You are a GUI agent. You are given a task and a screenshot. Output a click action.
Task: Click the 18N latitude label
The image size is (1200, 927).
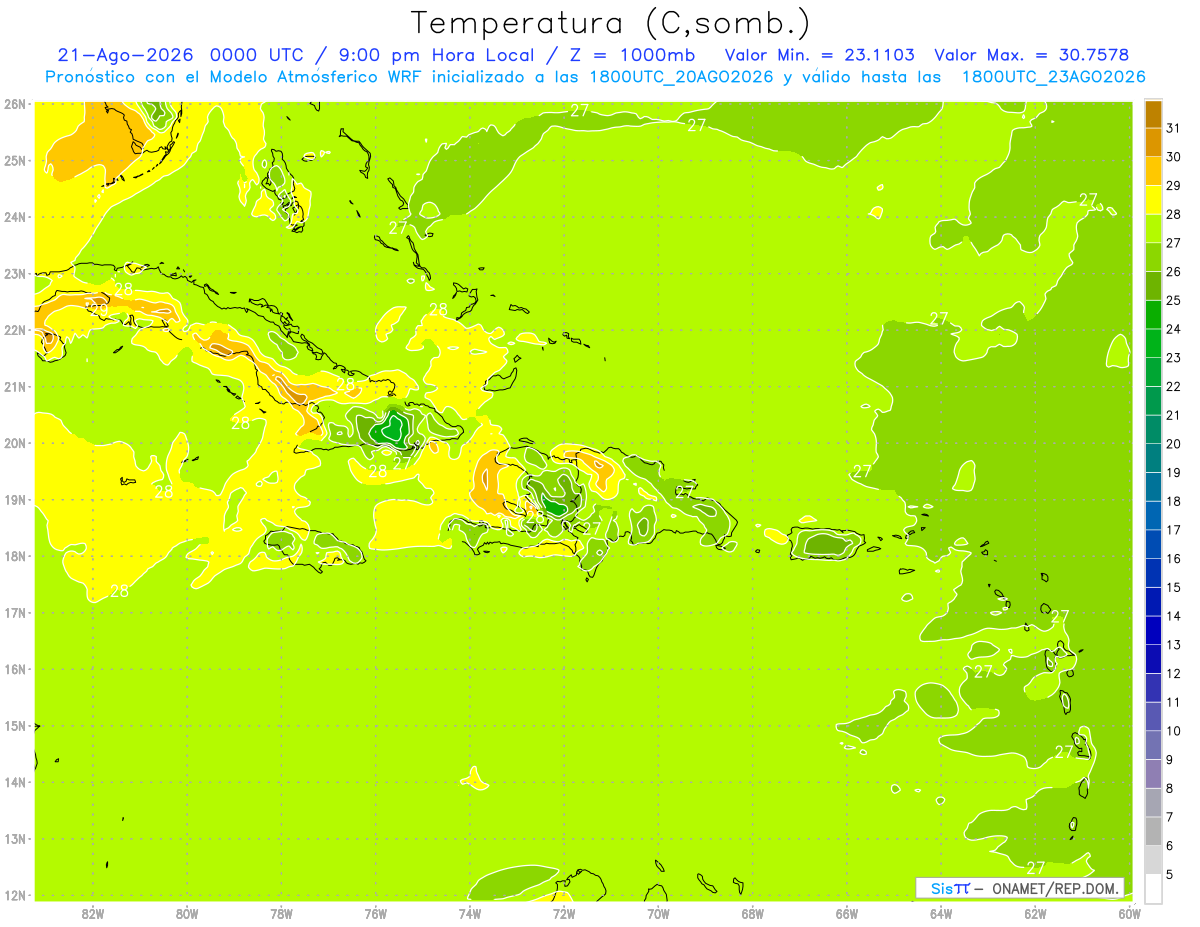click(x=15, y=556)
